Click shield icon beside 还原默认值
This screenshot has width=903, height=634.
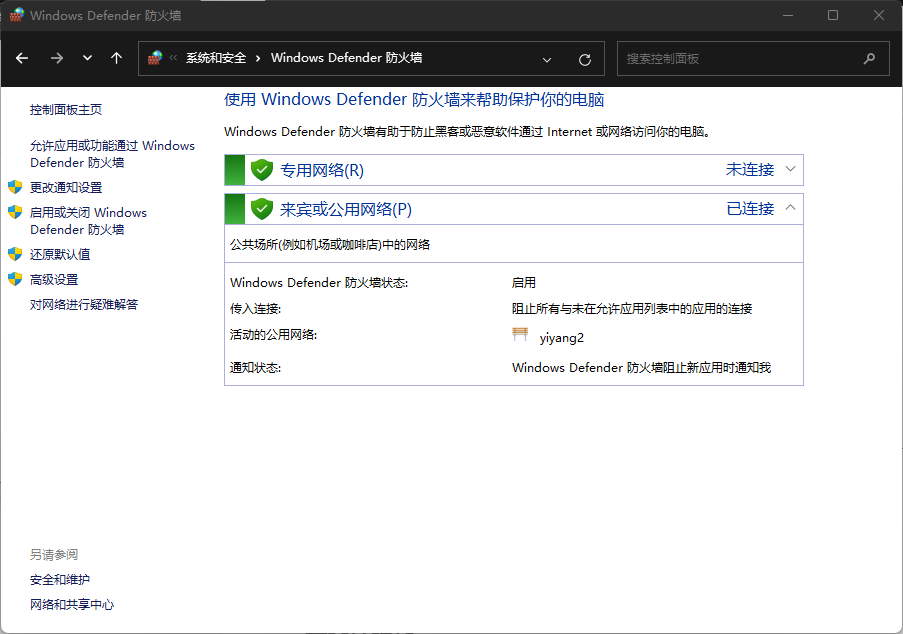pos(15,253)
